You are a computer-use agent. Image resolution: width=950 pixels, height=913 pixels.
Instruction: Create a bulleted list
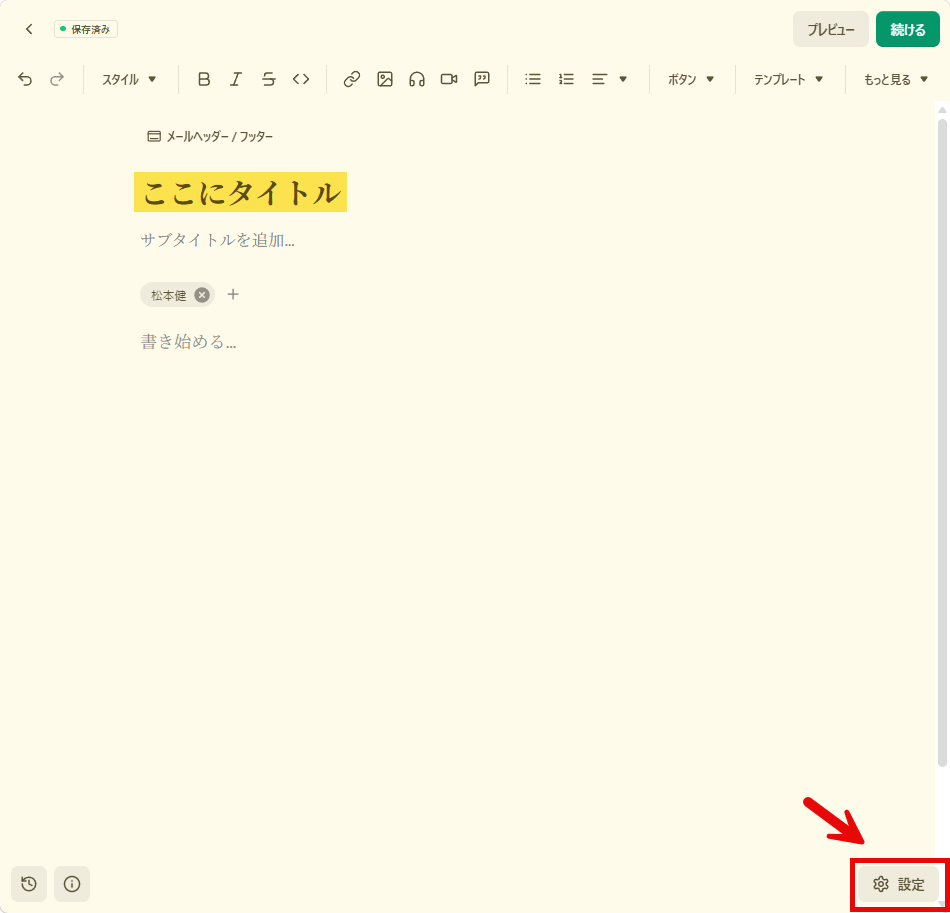pyautogui.click(x=533, y=79)
